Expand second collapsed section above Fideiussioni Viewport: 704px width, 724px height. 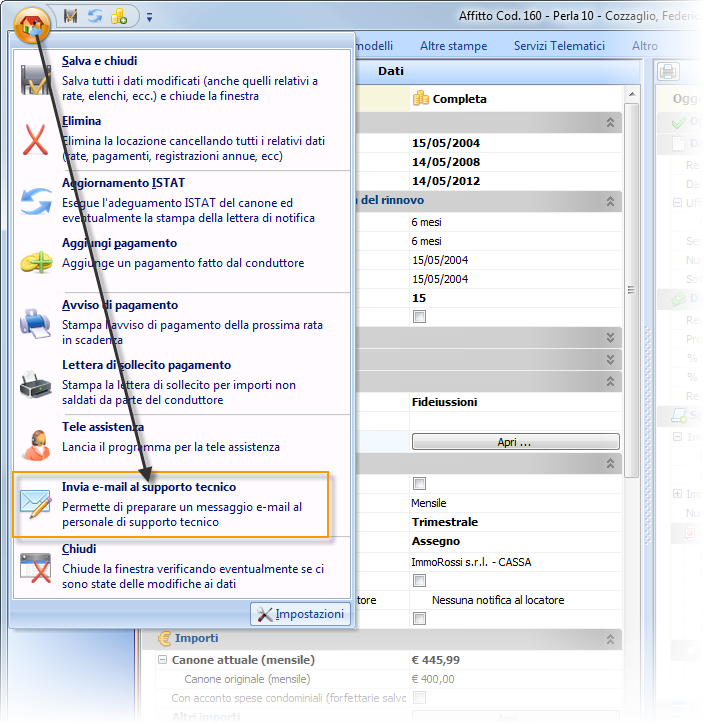(x=610, y=360)
